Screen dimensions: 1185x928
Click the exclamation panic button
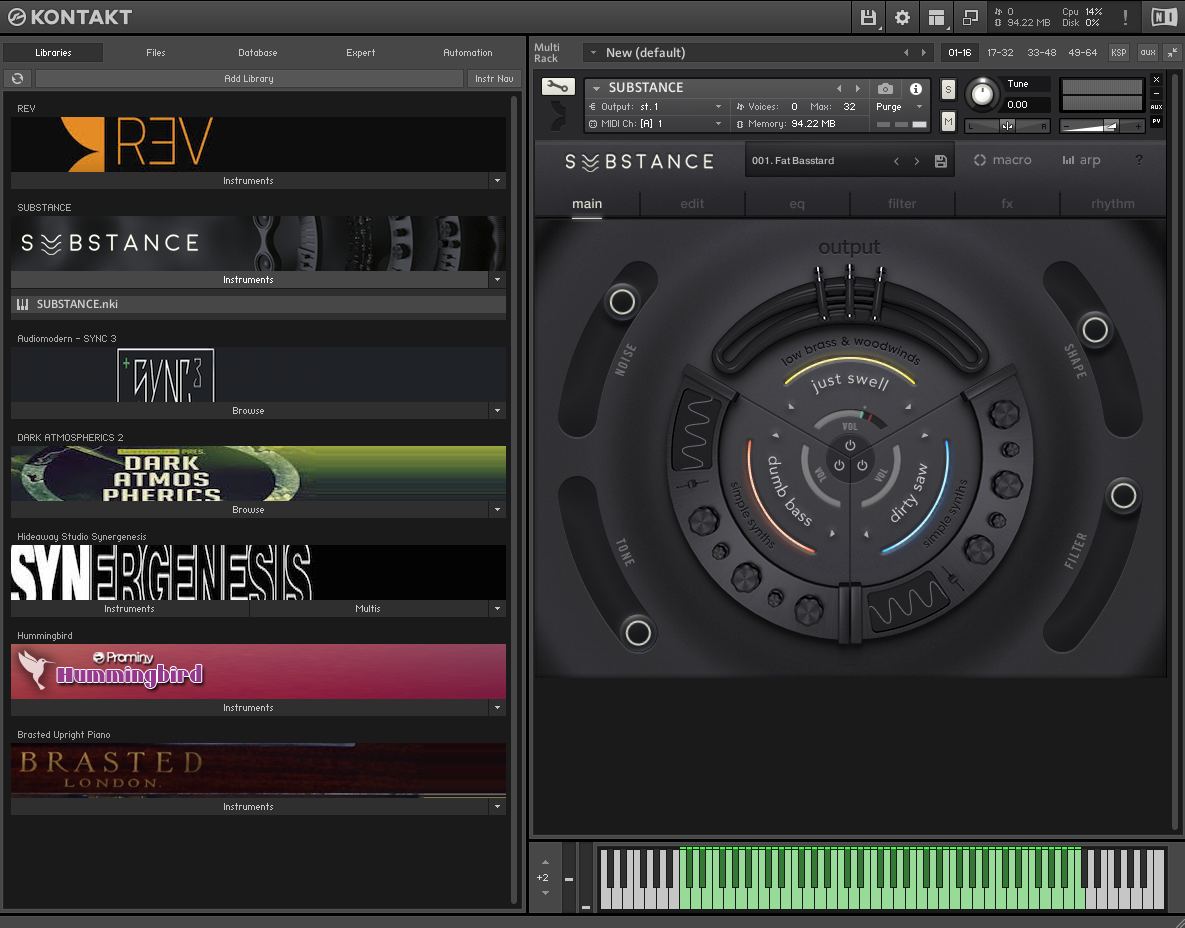click(x=1125, y=17)
